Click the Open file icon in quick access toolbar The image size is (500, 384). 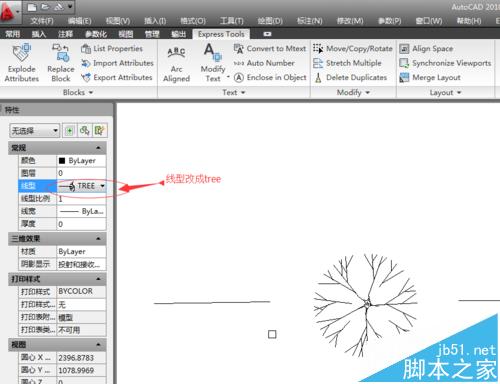[45, 7]
